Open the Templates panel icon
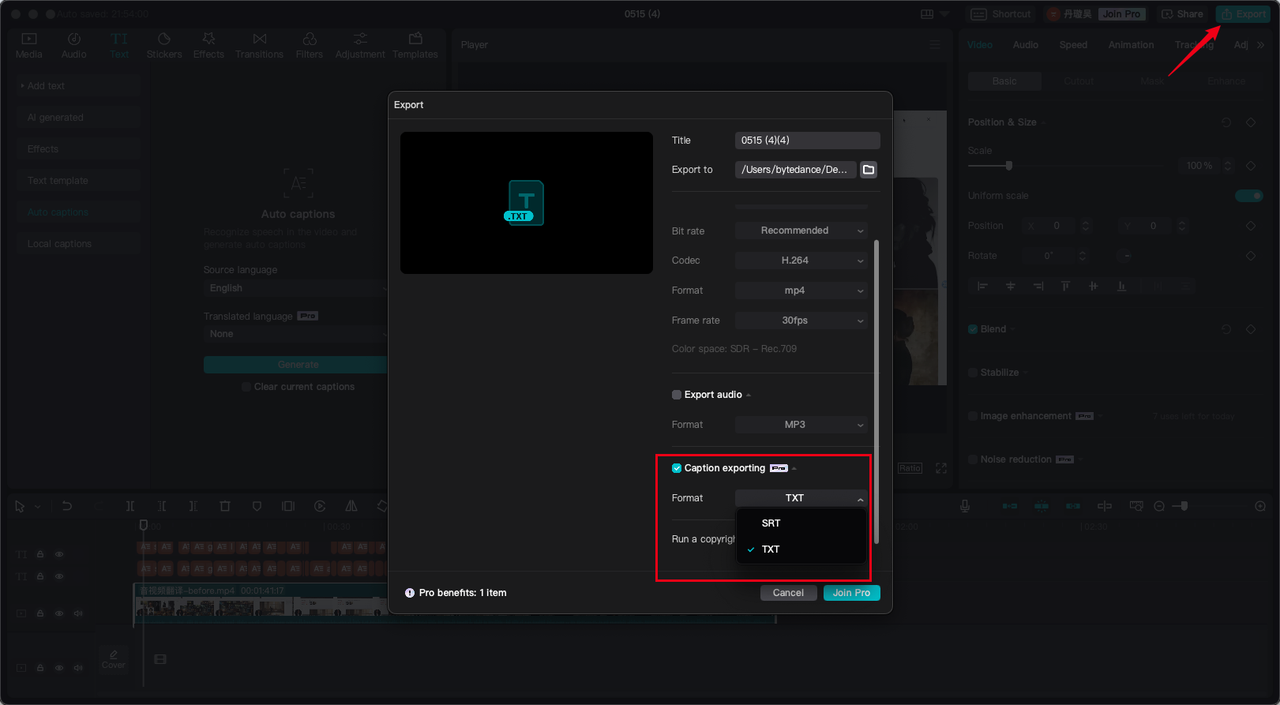This screenshot has height=705, width=1280. pos(415,38)
